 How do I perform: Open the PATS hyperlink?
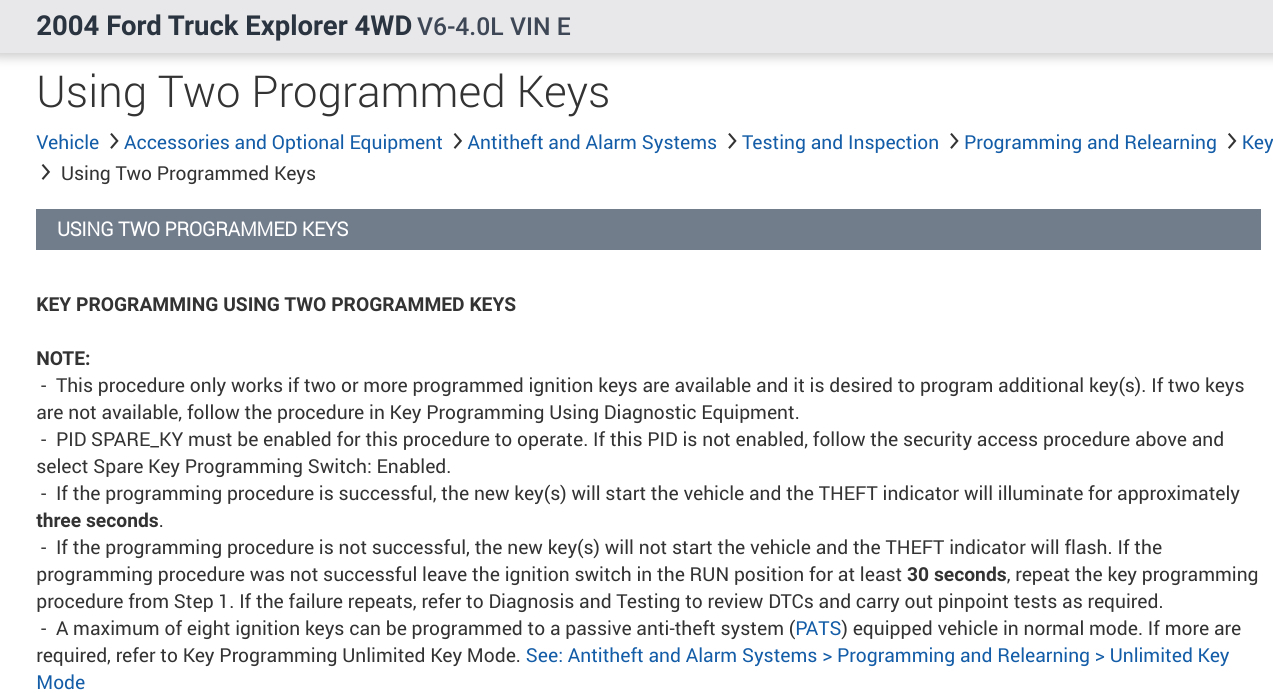(816, 629)
